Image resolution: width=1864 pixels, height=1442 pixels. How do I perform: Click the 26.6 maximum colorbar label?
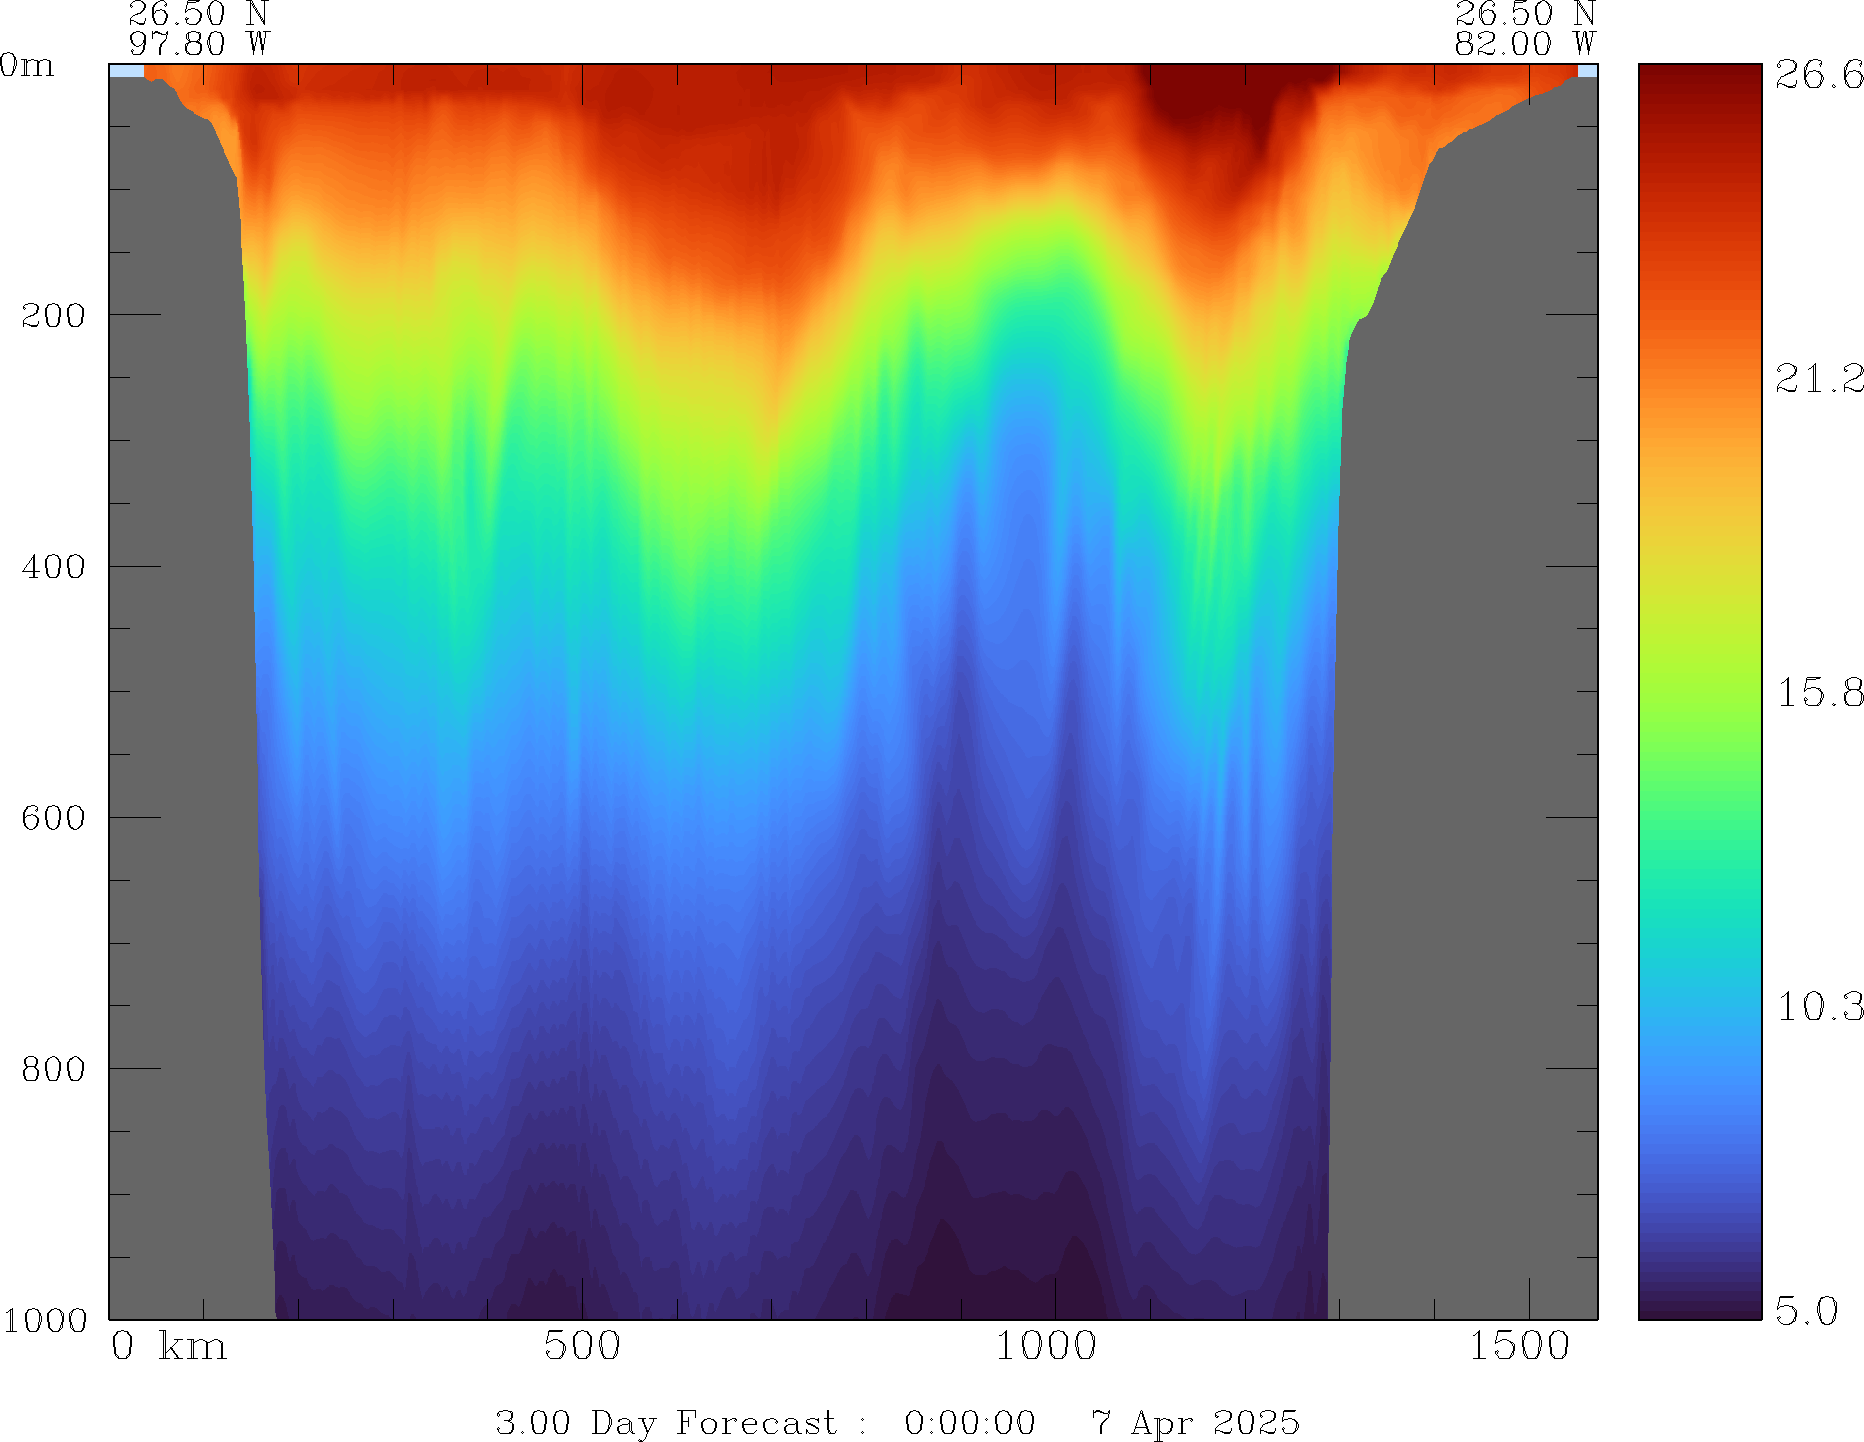point(1818,75)
